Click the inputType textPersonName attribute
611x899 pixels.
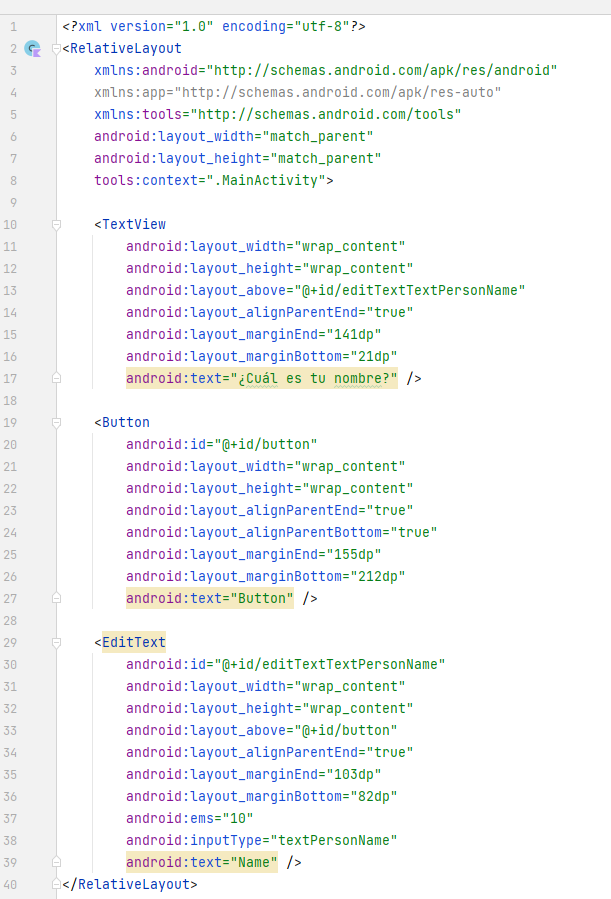(x=261, y=841)
